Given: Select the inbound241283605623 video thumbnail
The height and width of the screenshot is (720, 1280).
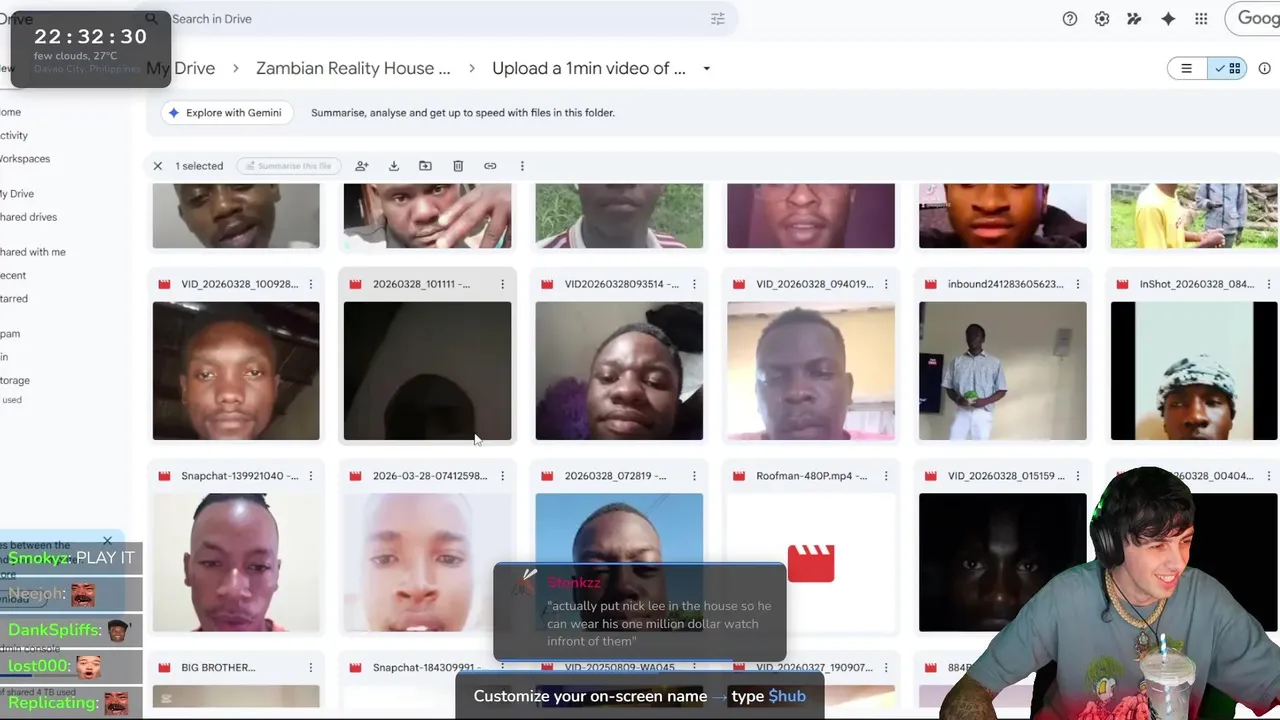Looking at the screenshot, I should click(x=1003, y=371).
